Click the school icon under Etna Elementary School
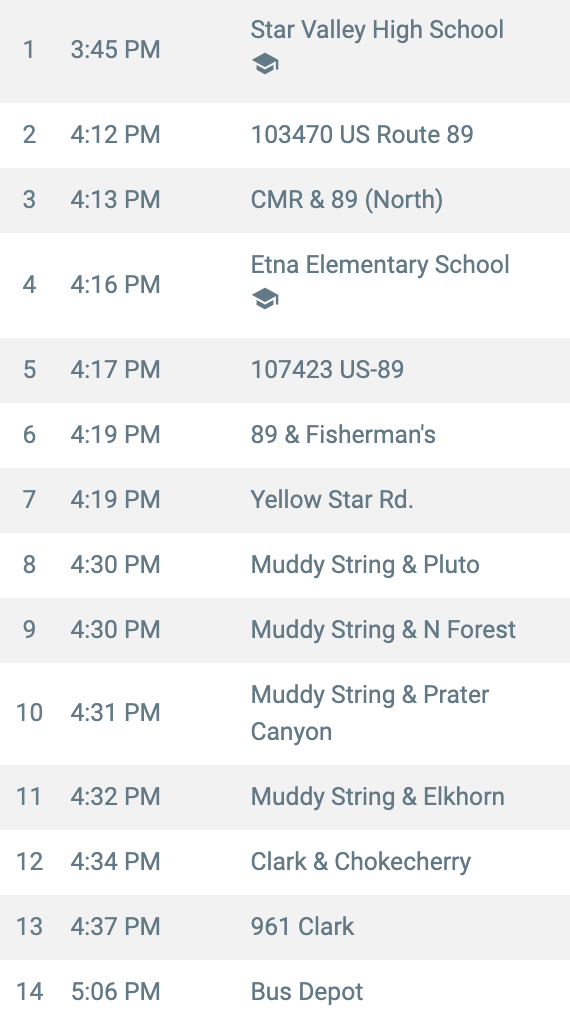The image size is (570, 1032). [265, 299]
